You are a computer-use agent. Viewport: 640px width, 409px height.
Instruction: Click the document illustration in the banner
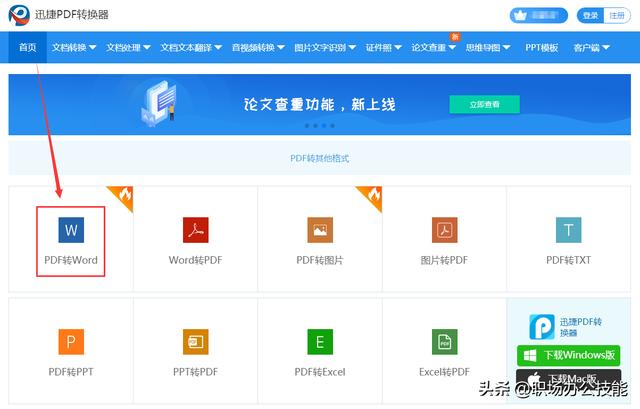(159, 102)
